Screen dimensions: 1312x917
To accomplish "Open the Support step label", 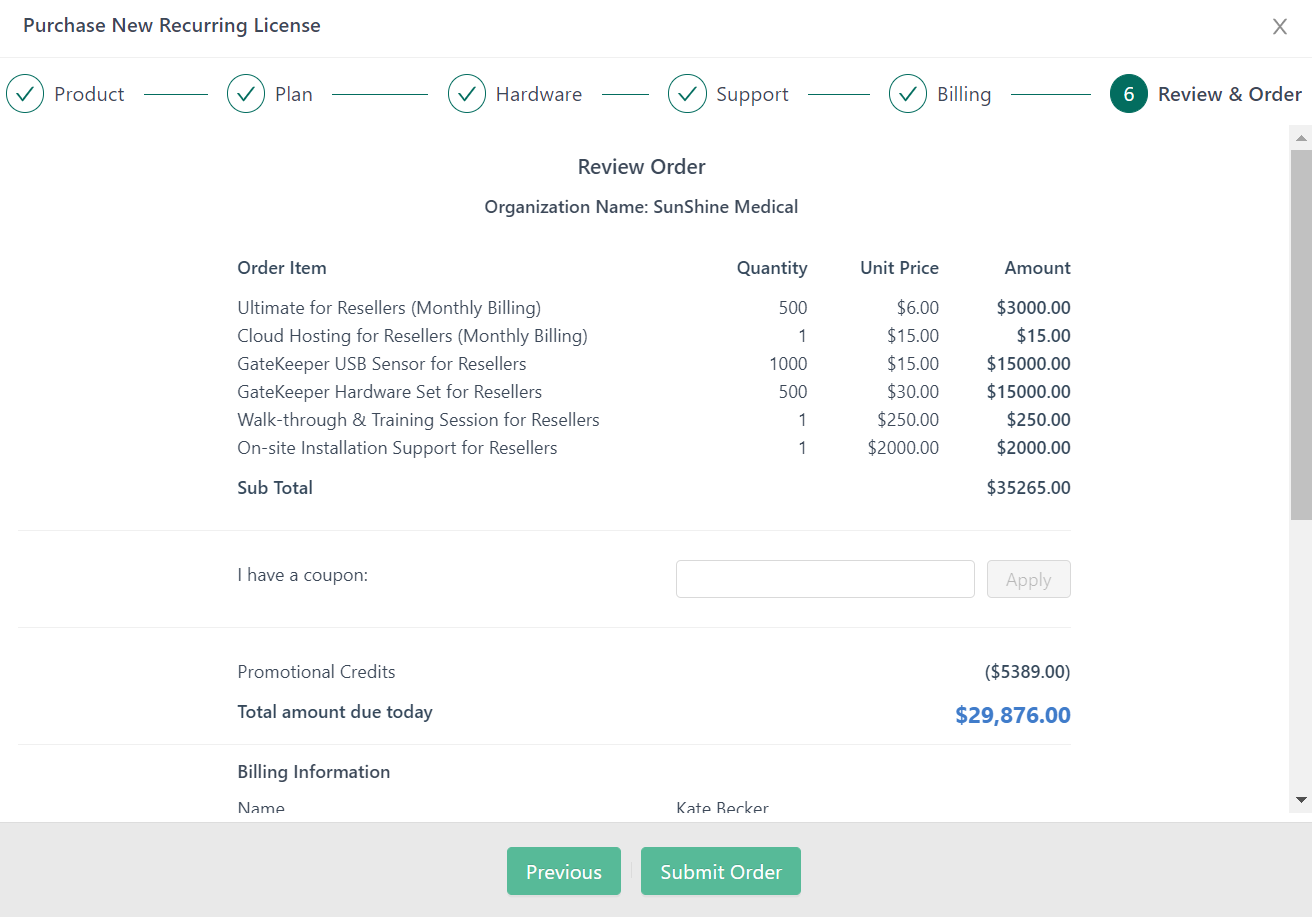I will [x=752, y=93].
